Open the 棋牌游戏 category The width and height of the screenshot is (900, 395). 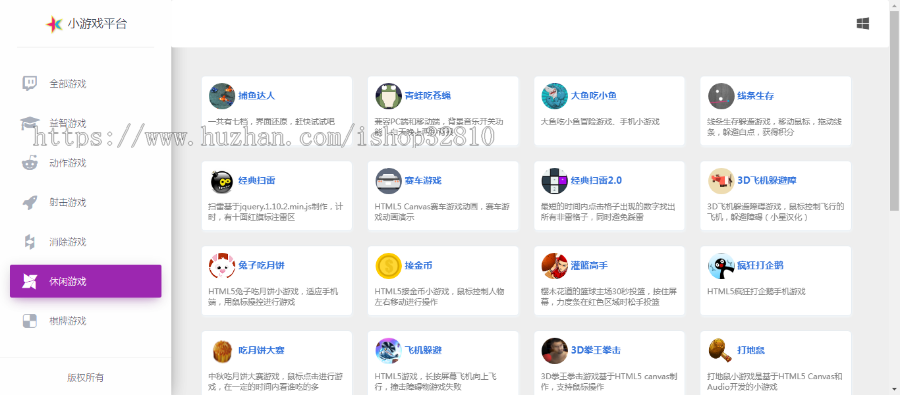pos(86,321)
